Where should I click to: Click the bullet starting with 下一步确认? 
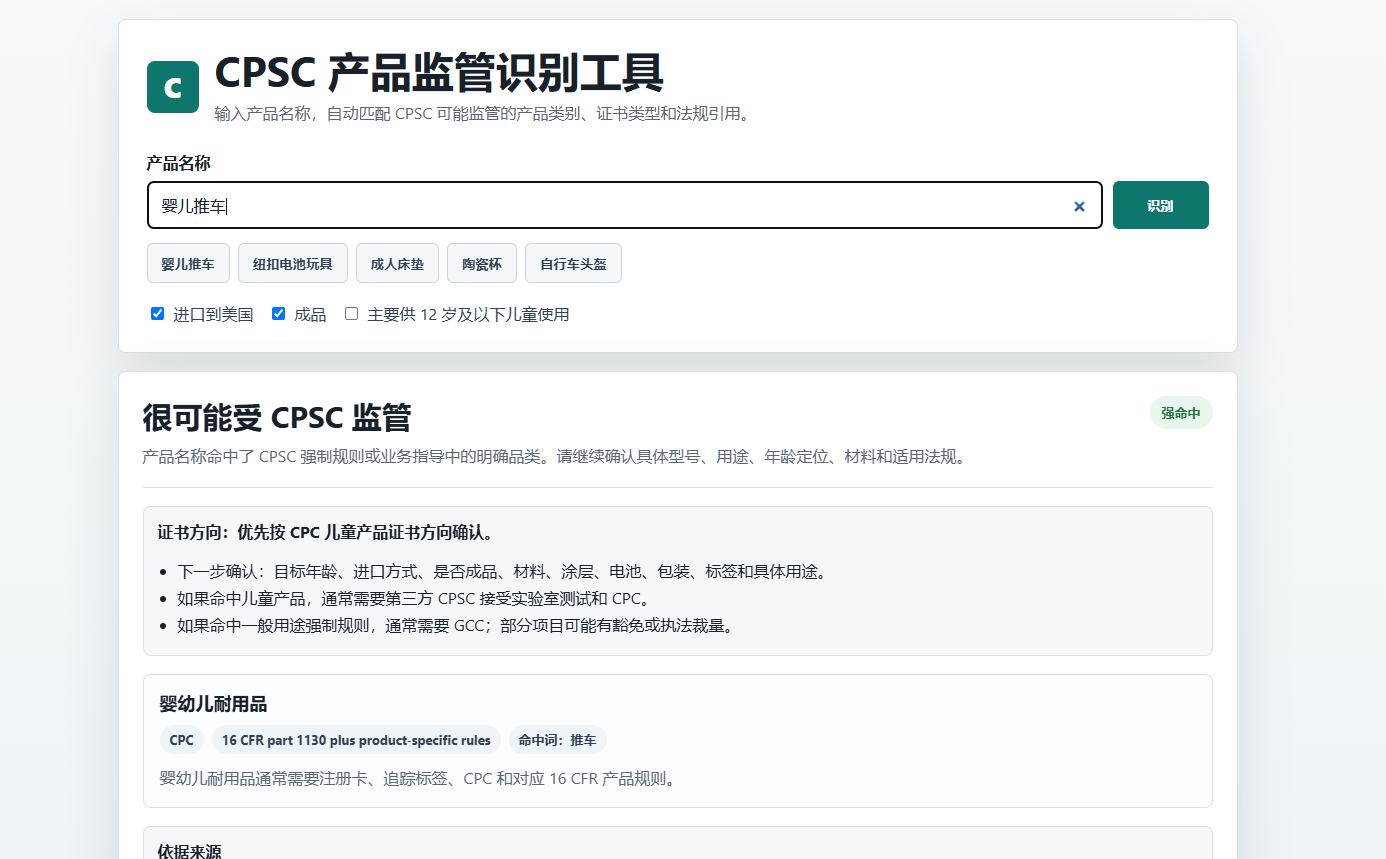502,572
